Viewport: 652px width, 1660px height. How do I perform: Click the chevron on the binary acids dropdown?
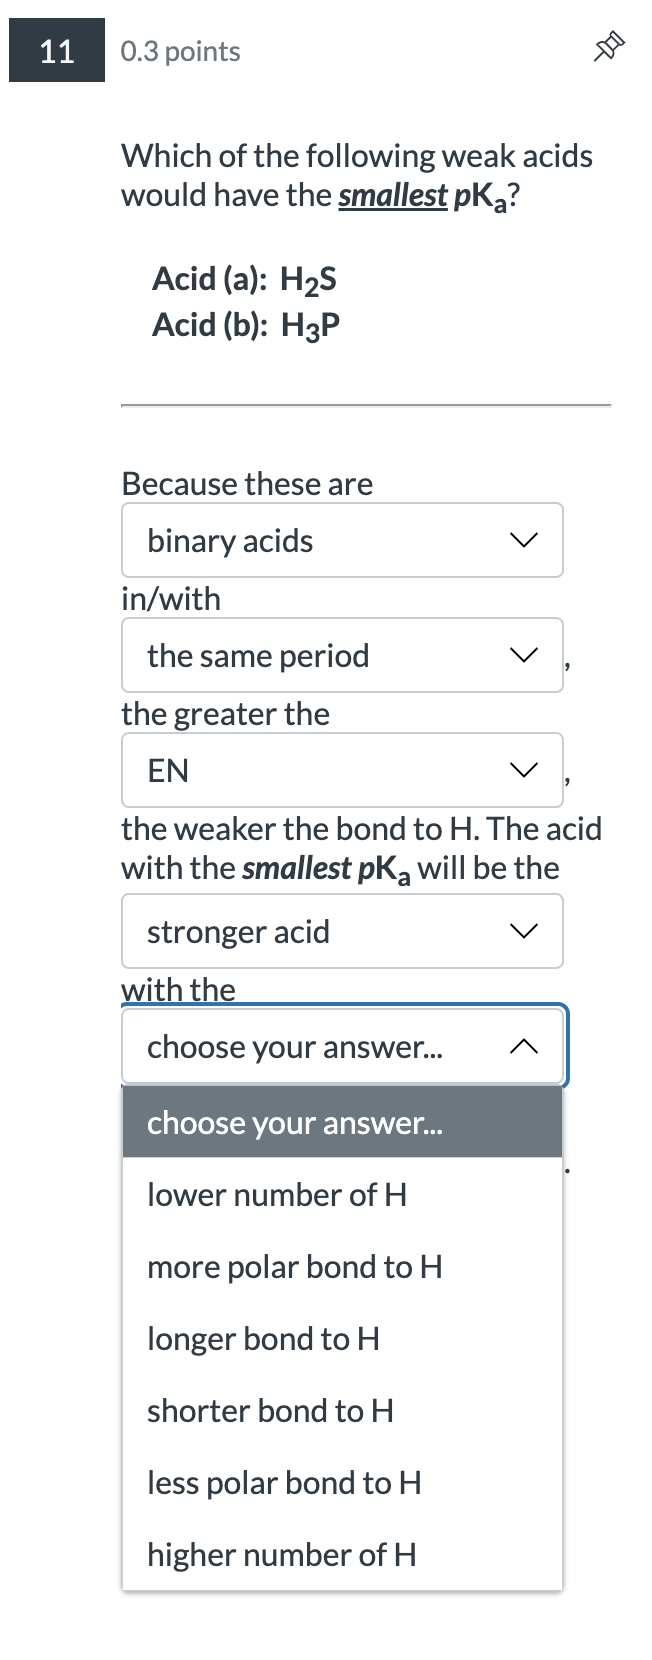click(x=523, y=540)
